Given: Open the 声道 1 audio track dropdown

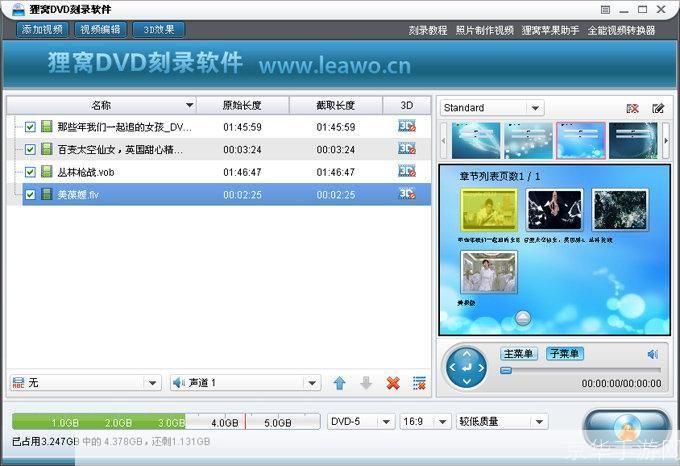Looking at the screenshot, I should (245, 383).
